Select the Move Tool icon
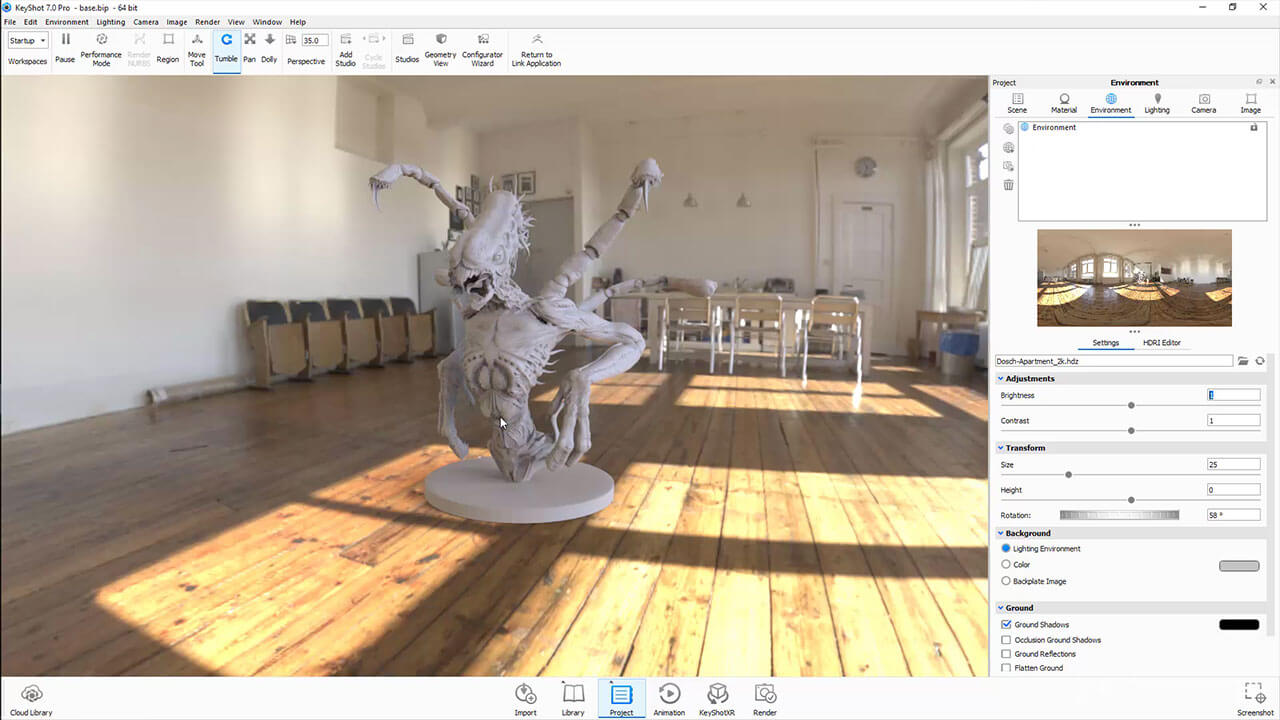The height and width of the screenshot is (720, 1280). [197, 40]
